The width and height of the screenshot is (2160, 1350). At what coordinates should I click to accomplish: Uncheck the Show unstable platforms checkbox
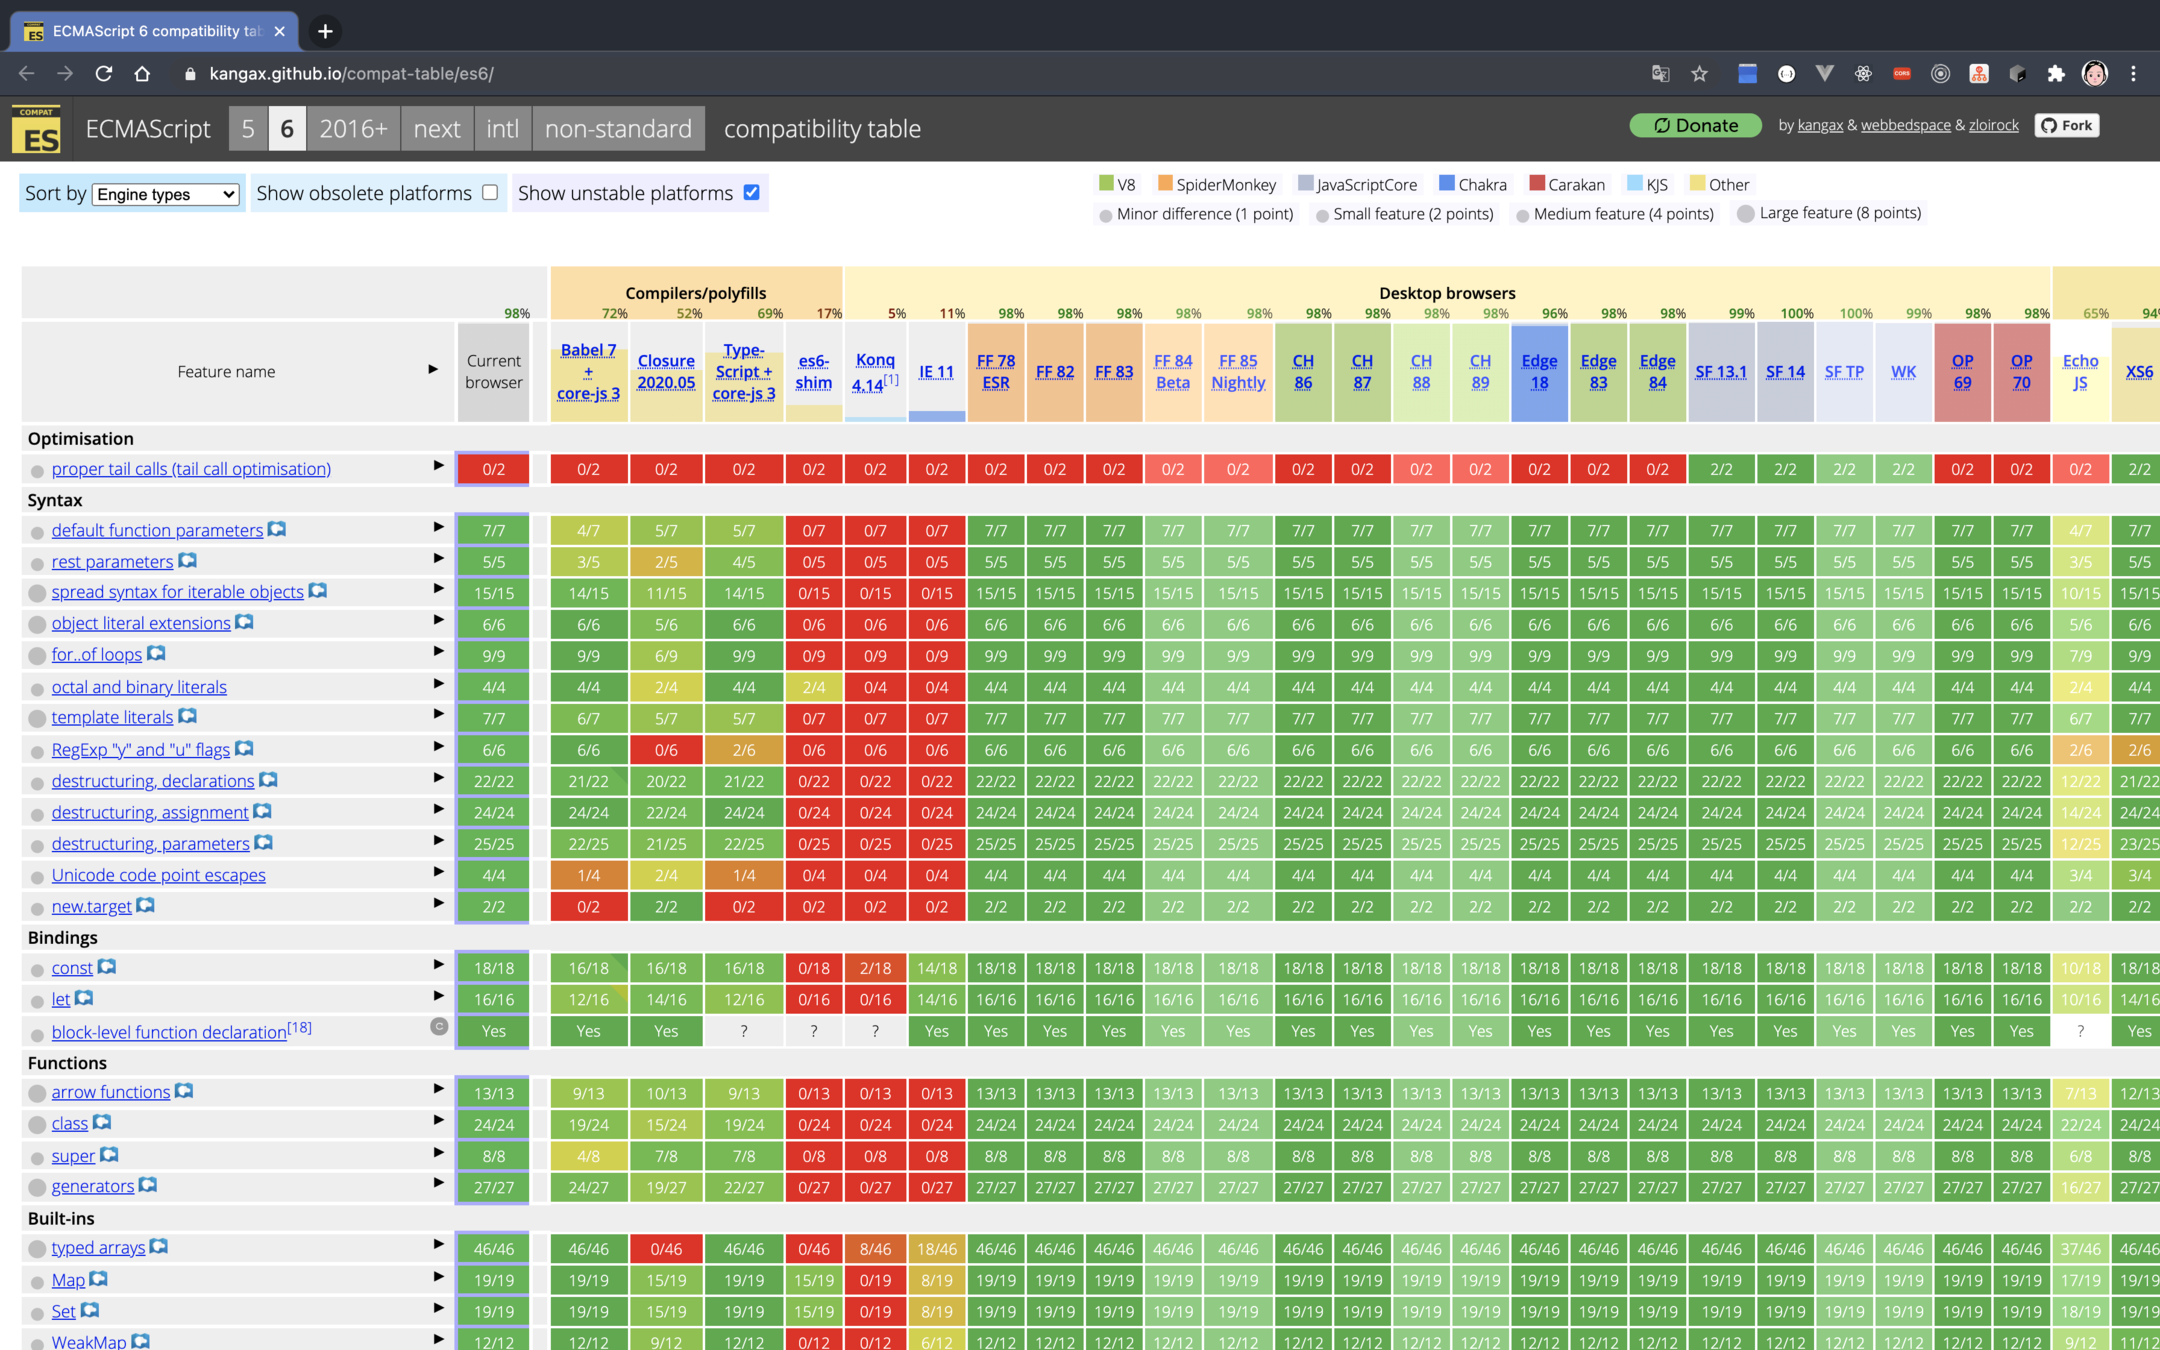(751, 192)
